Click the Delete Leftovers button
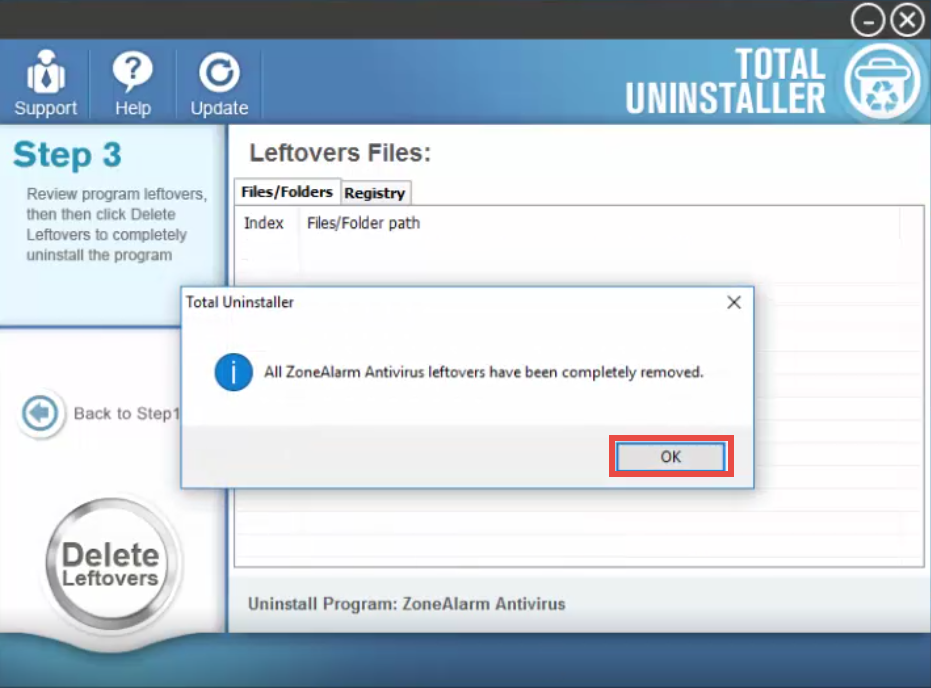The width and height of the screenshot is (931, 688). (x=110, y=563)
